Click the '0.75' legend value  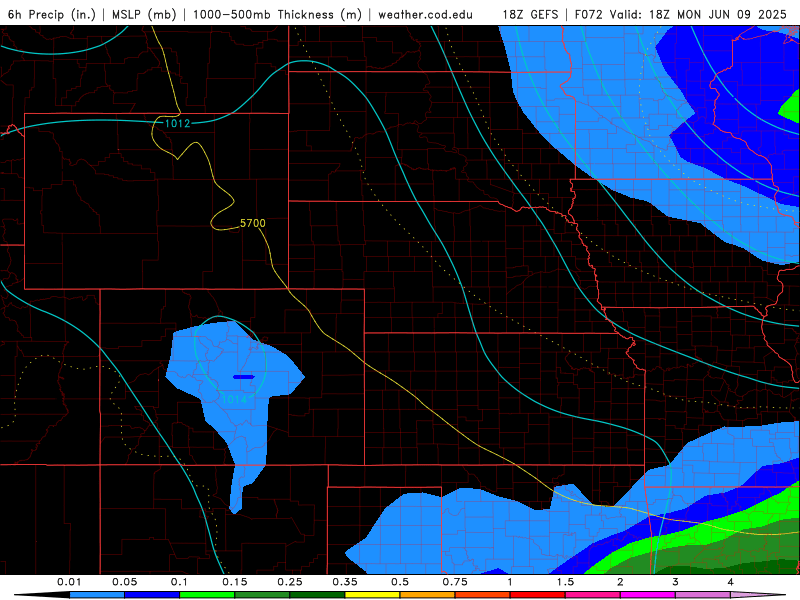(x=455, y=582)
